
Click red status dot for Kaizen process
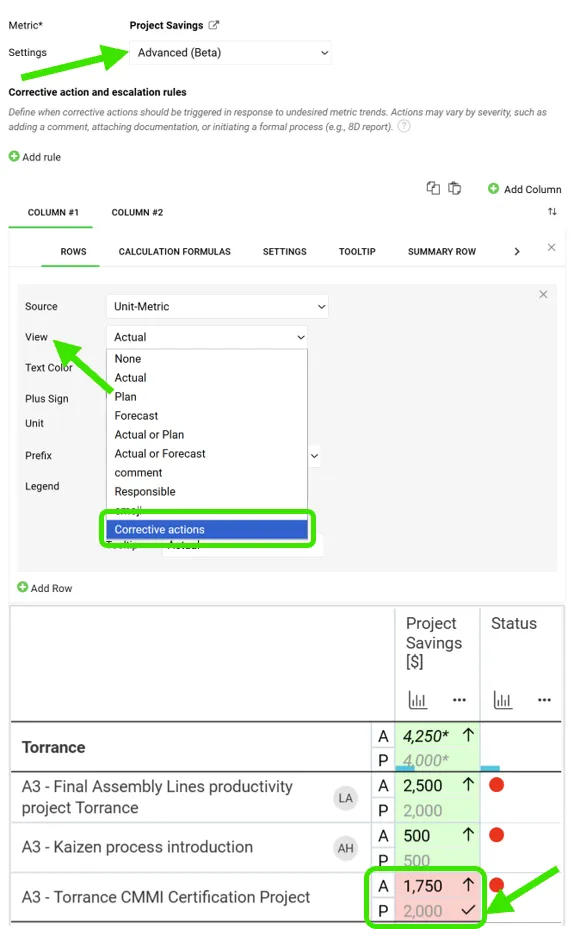tap(496, 835)
